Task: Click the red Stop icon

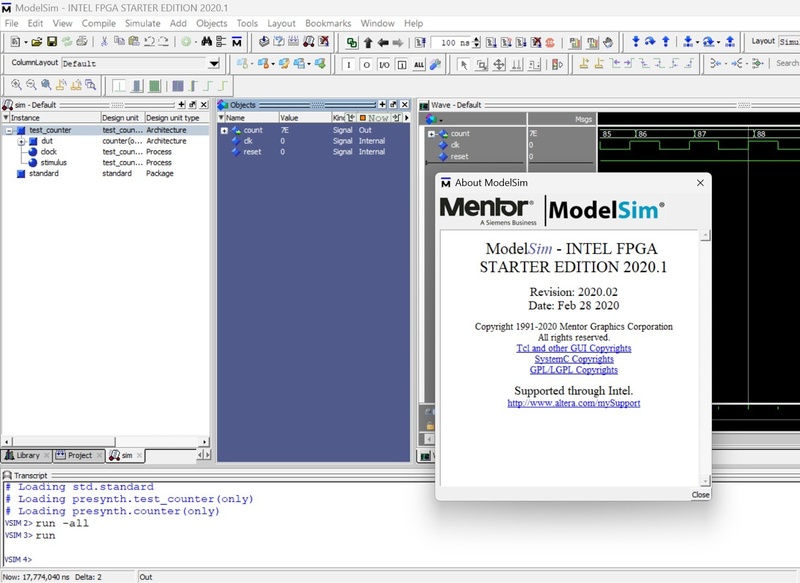Action: point(550,43)
